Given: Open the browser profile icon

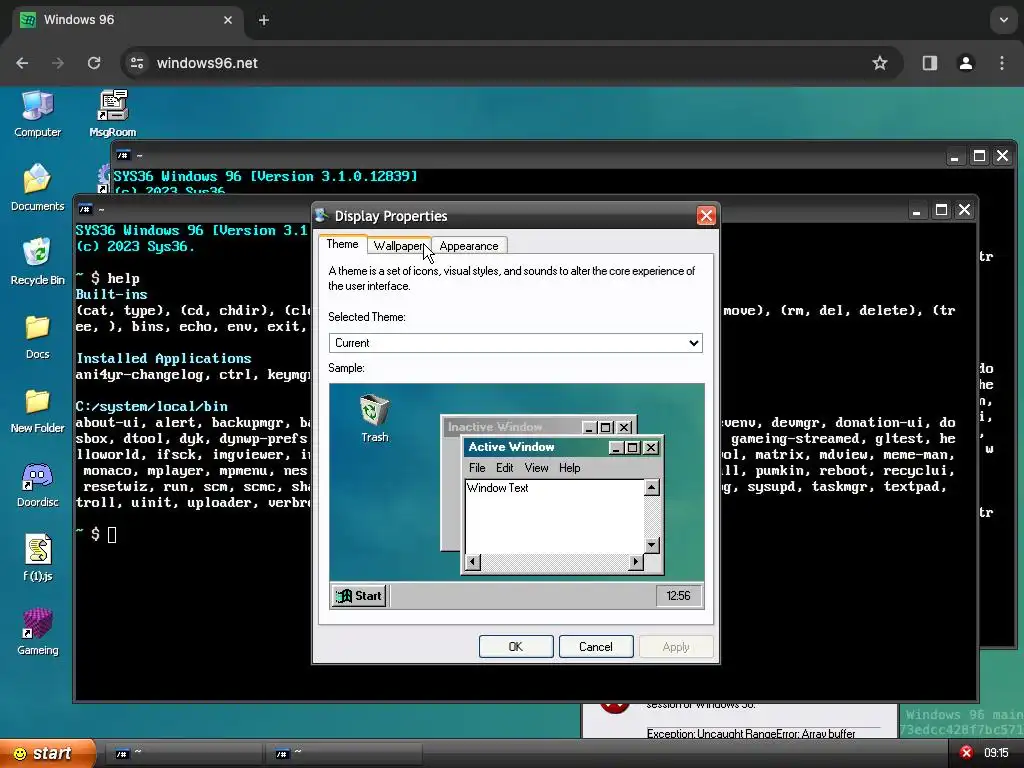Looking at the screenshot, I should click(x=965, y=63).
